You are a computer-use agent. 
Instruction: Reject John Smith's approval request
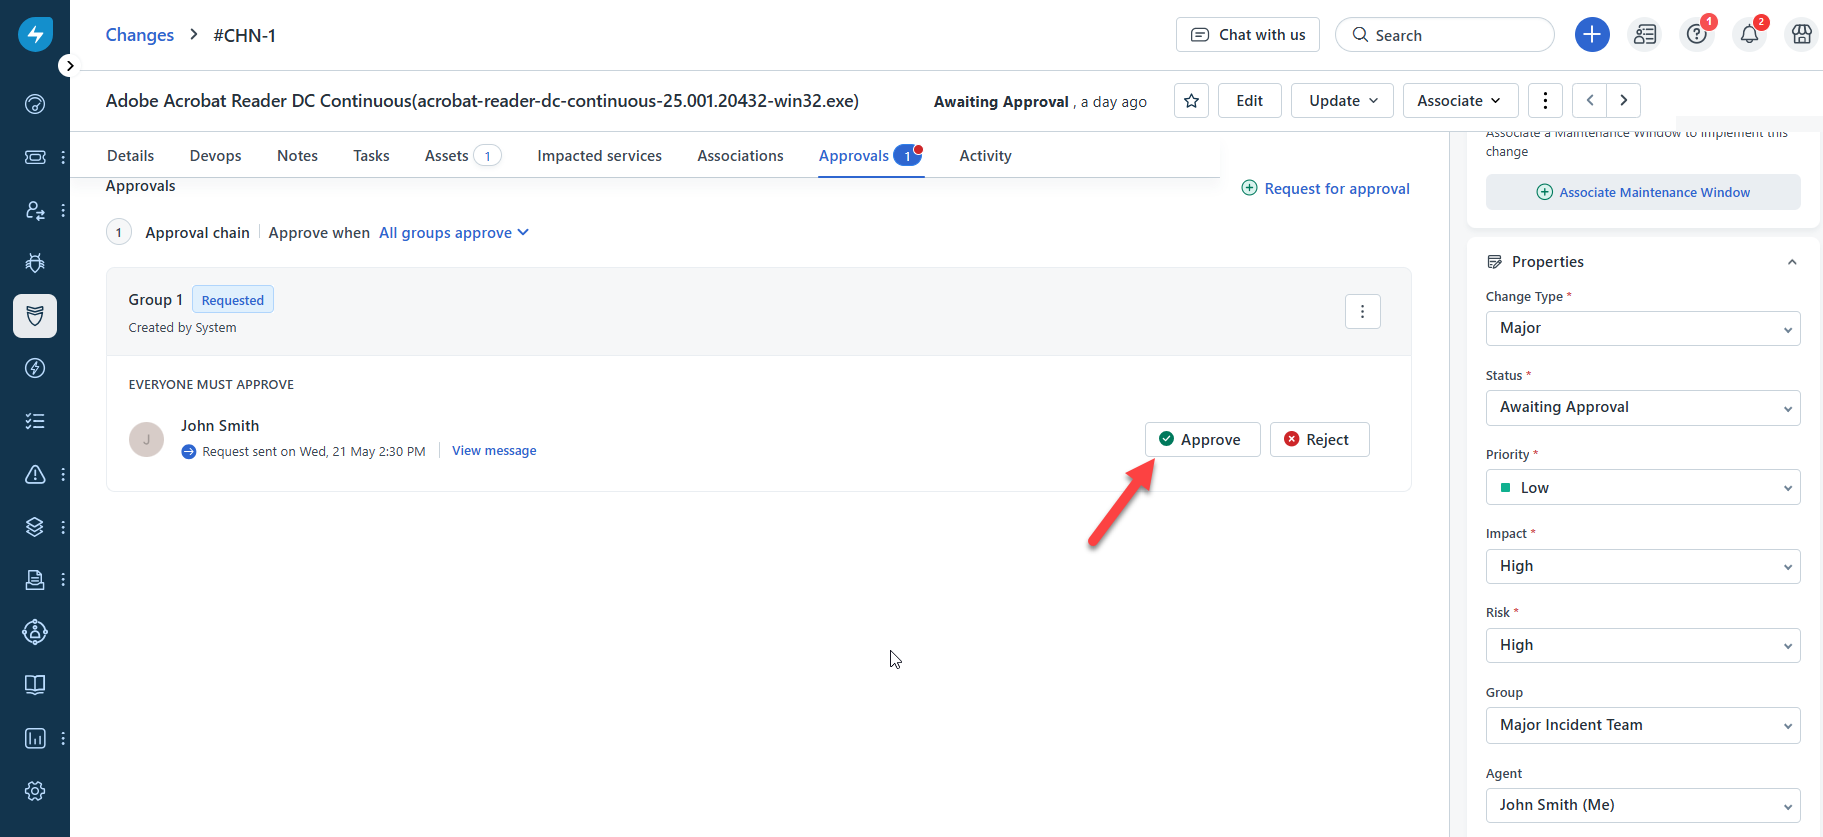[1319, 440]
